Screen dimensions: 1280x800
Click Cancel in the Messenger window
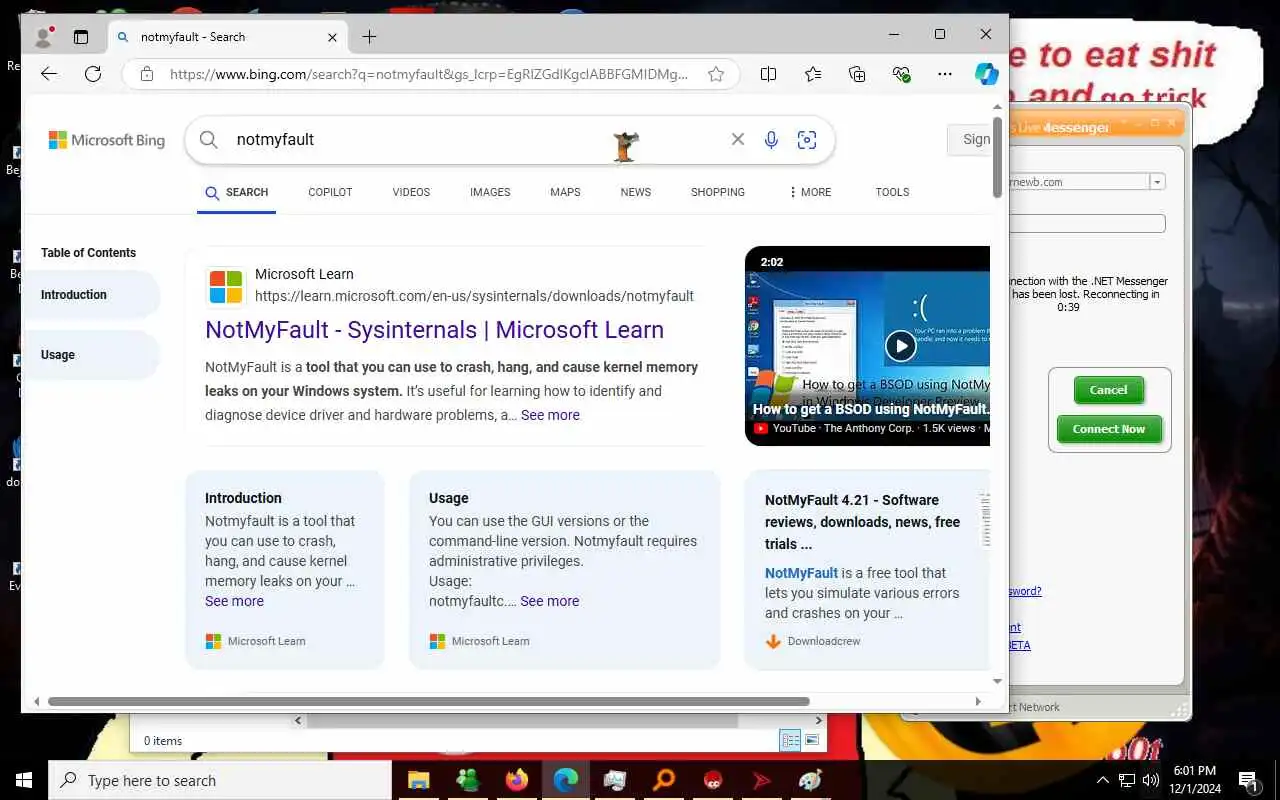tap(1108, 390)
